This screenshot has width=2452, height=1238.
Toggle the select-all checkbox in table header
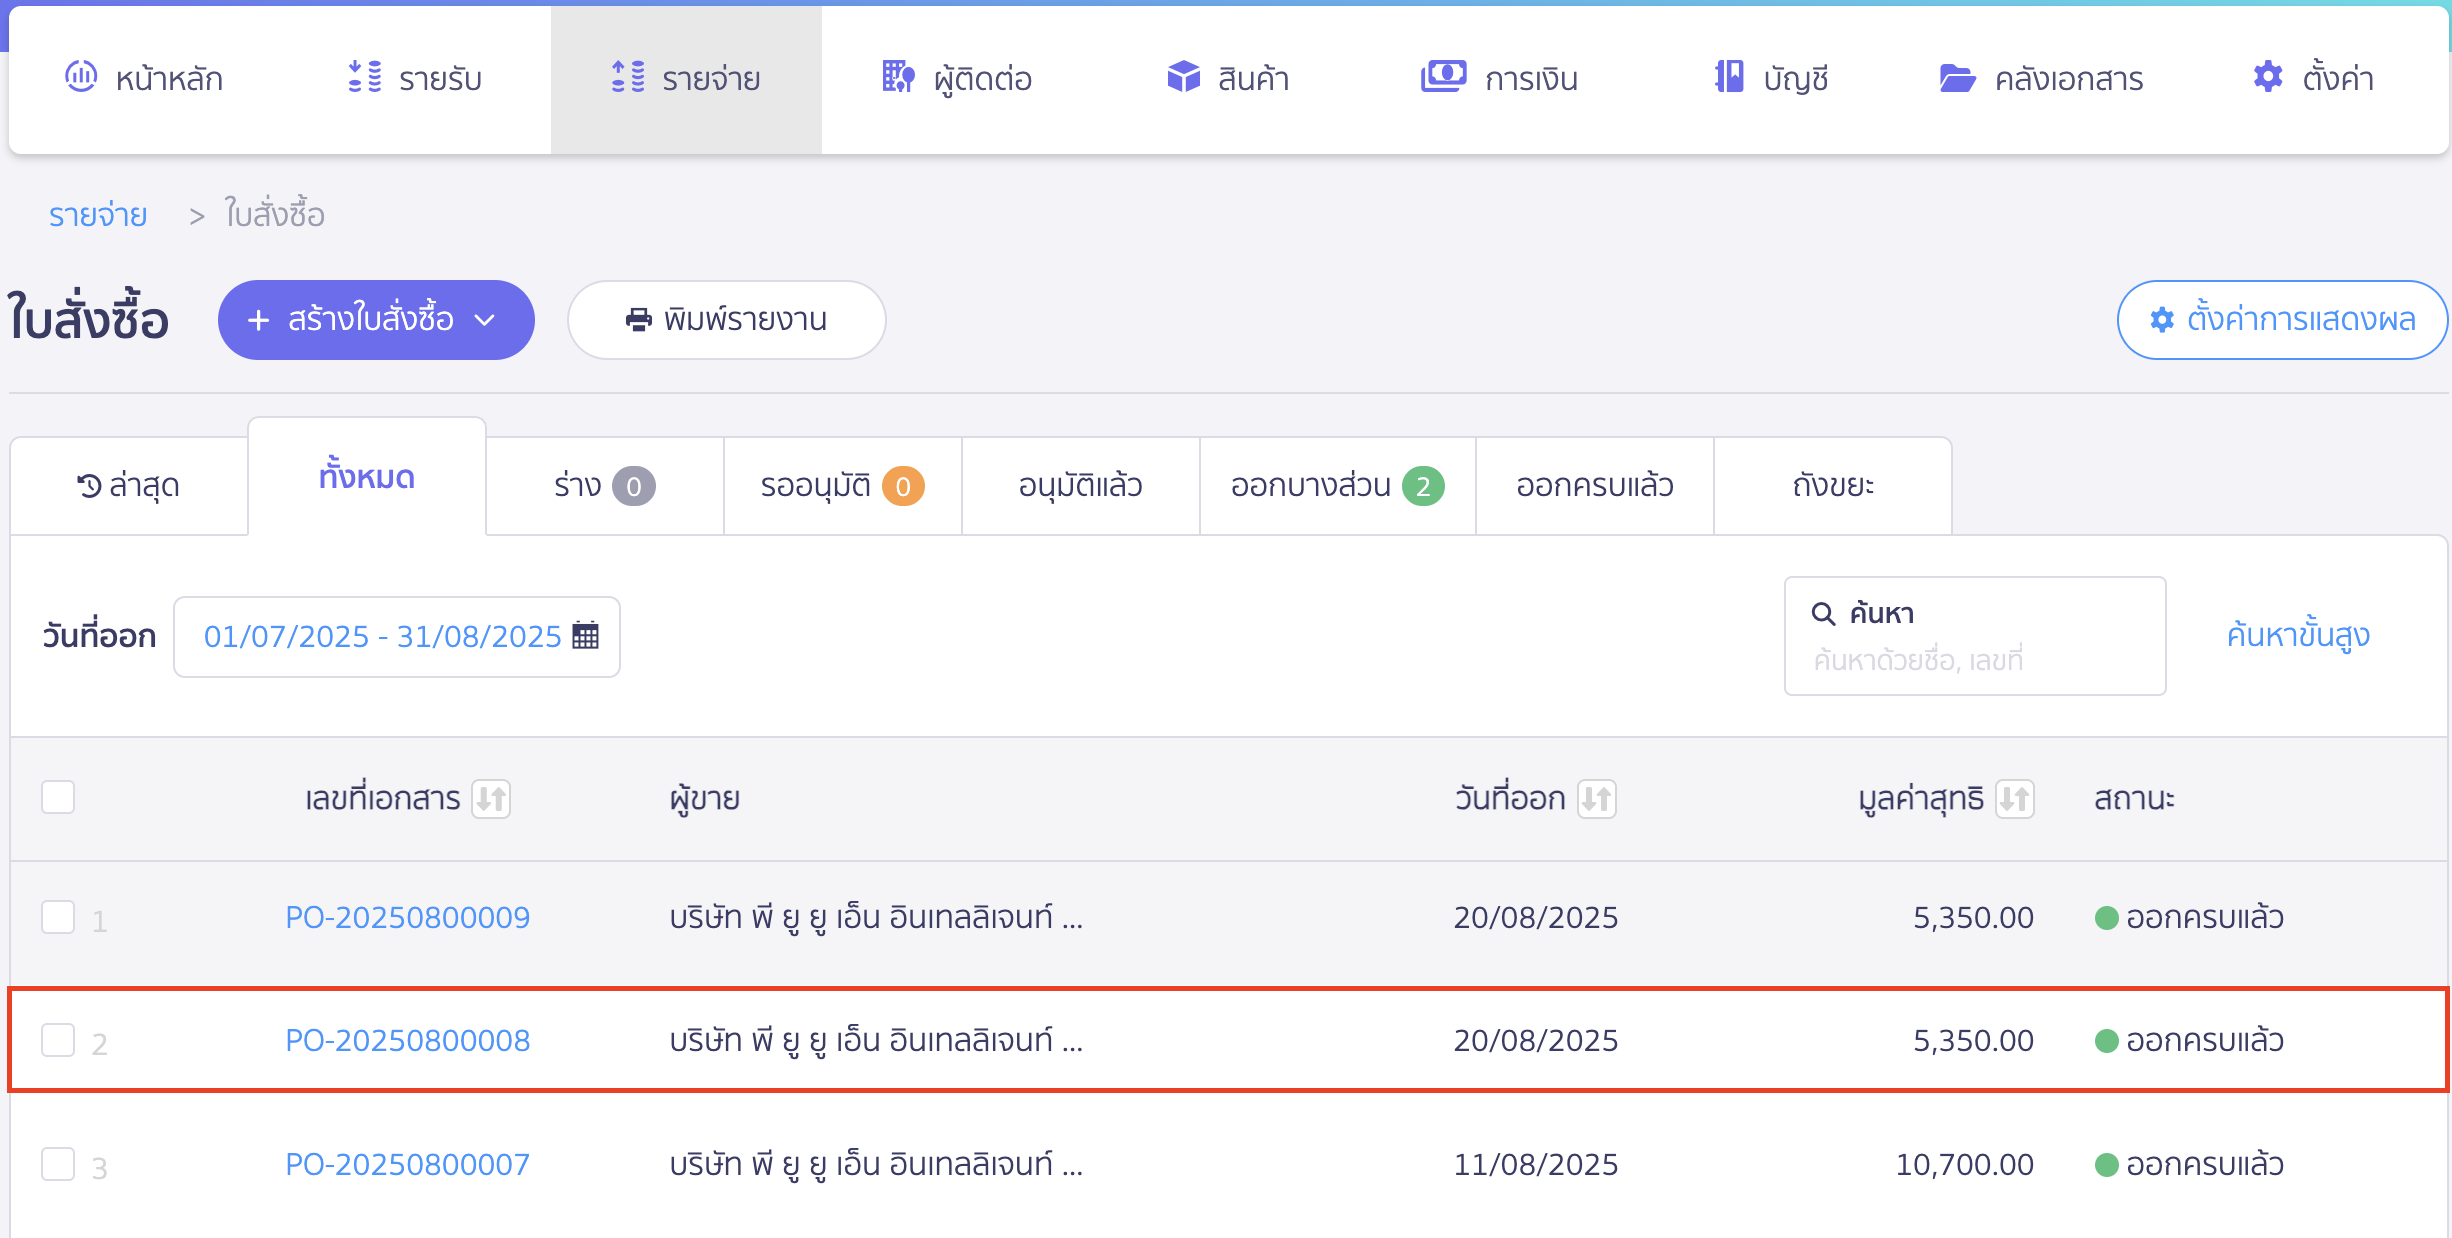click(x=58, y=797)
